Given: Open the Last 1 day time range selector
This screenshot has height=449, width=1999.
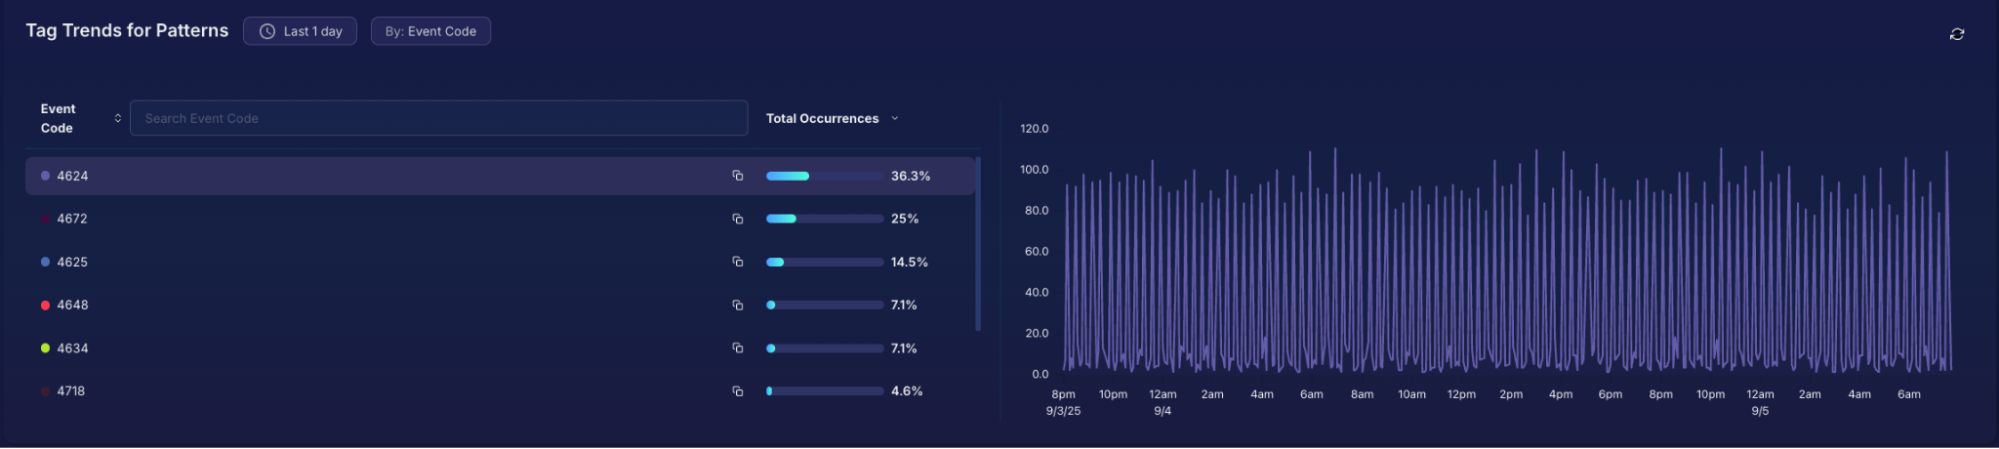Looking at the screenshot, I should point(300,31).
